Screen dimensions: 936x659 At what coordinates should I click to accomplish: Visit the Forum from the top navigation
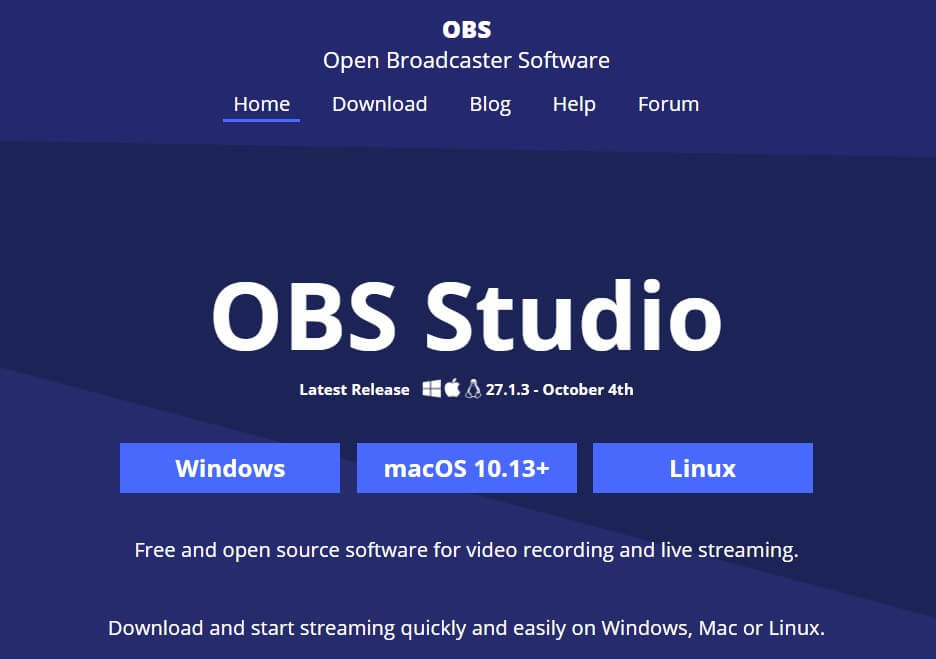[668, 104]
